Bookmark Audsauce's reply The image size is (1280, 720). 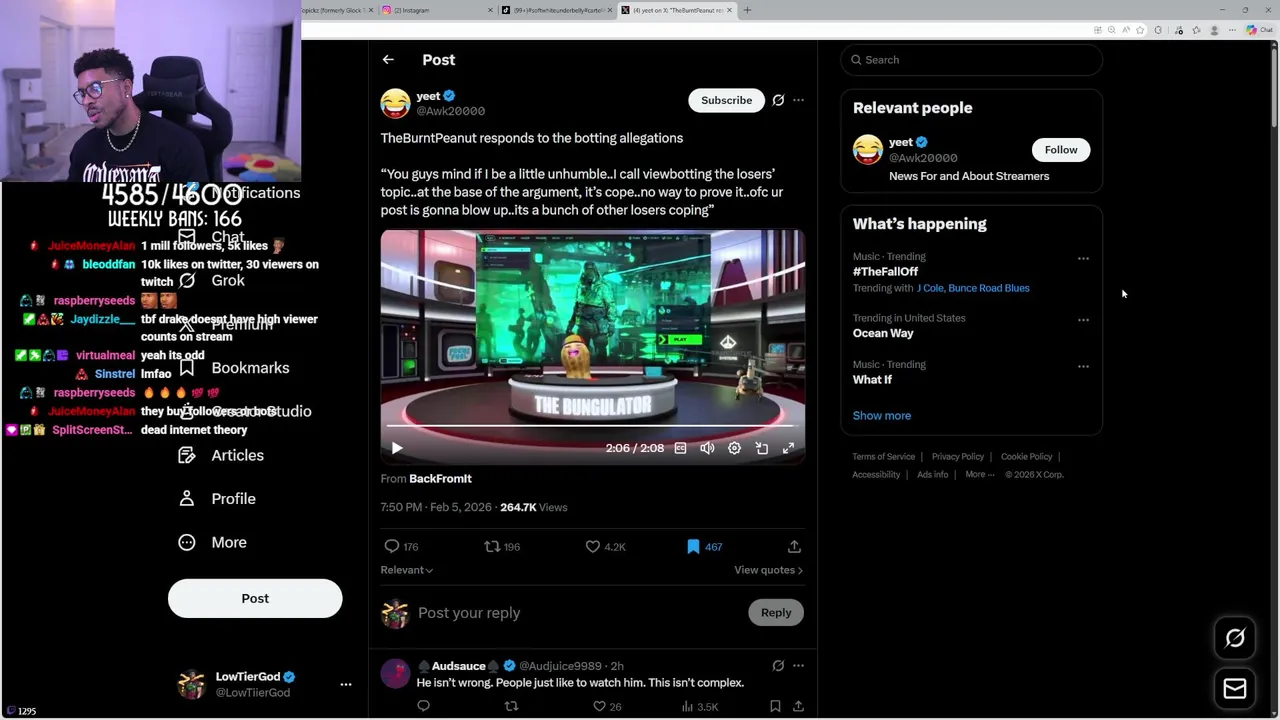[x=775, y=706]
